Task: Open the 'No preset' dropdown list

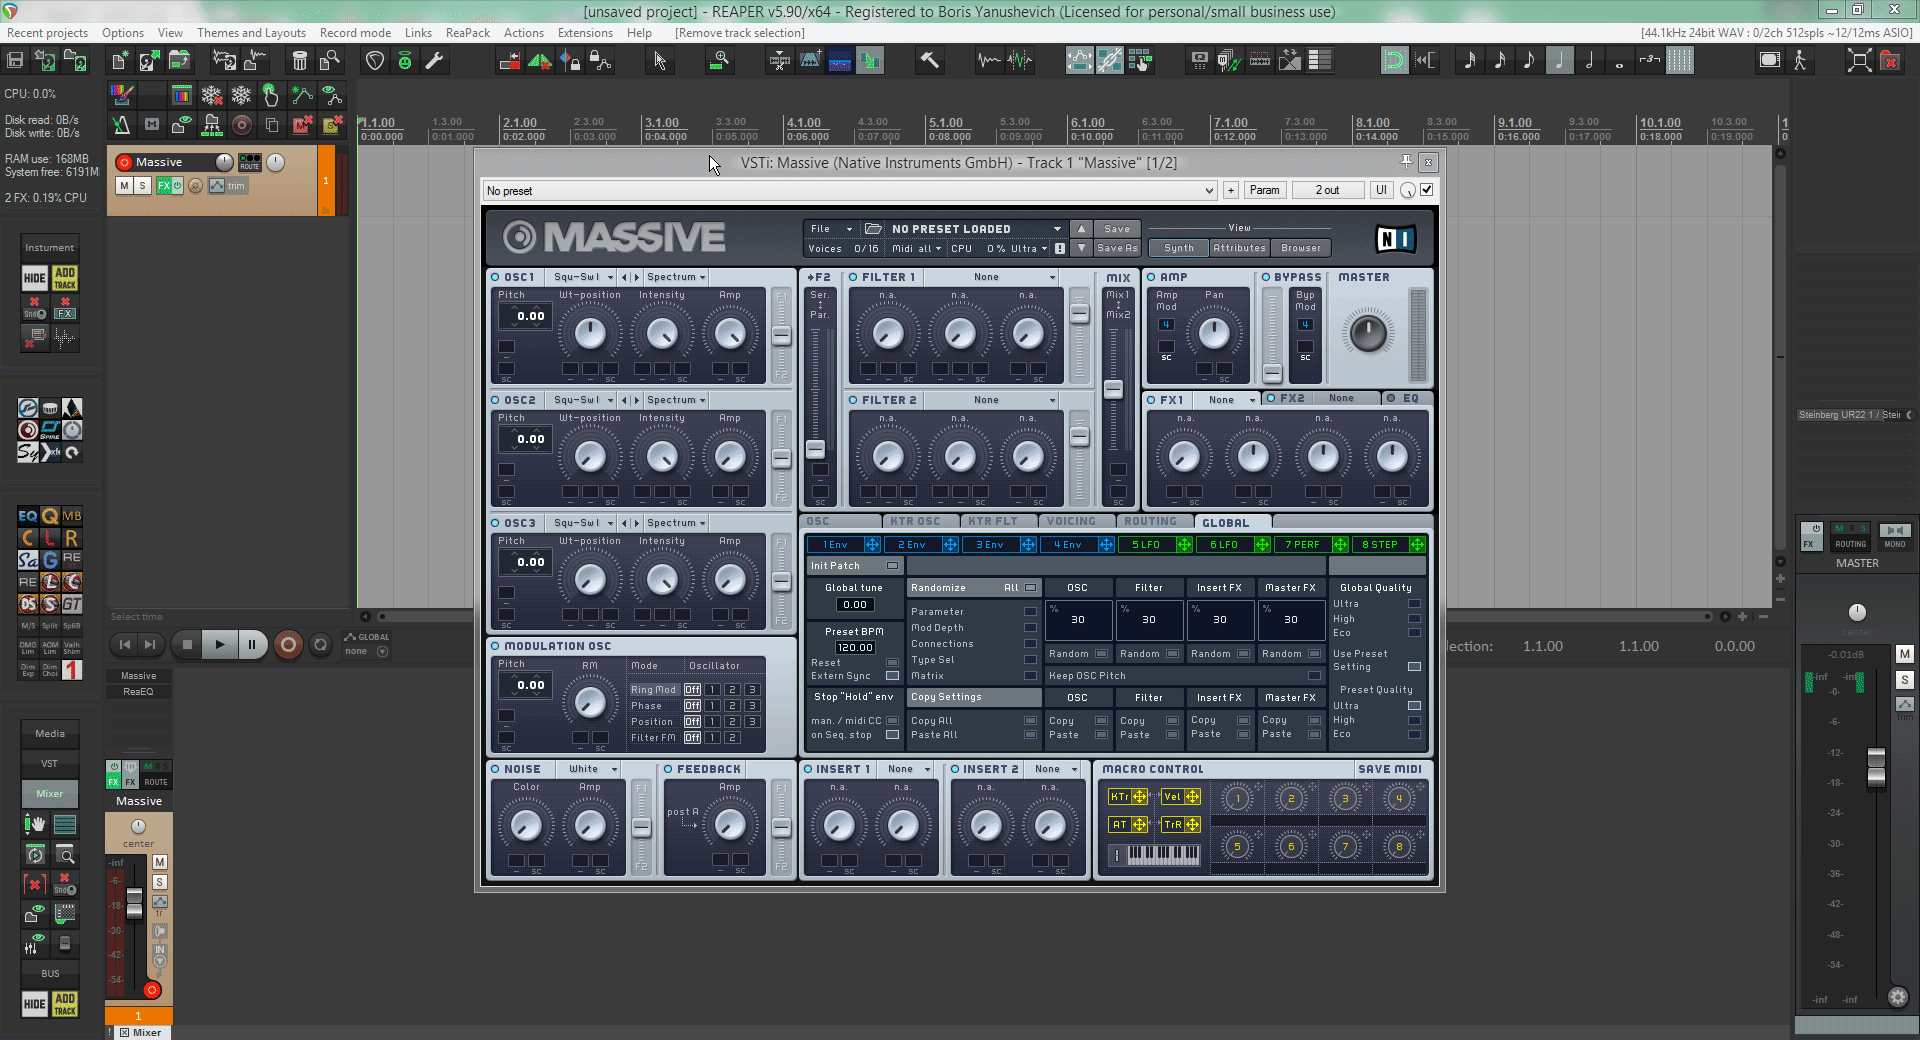Action: click(x=1208, y=191)
